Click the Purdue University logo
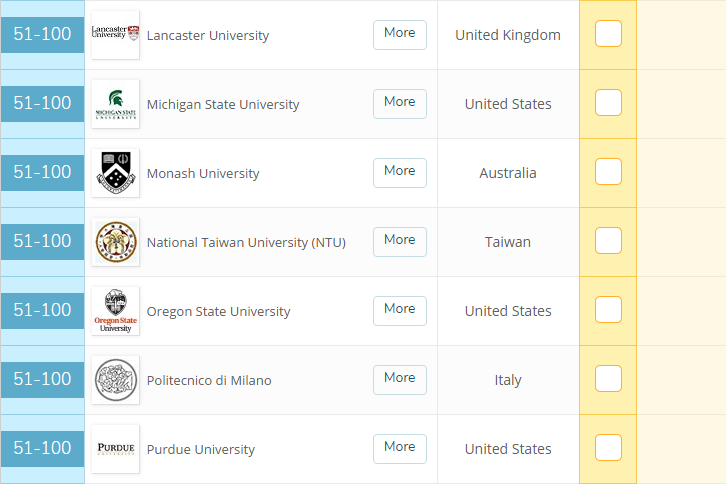This screenshot has height=484, width=726. pyautogui.click(x=115, y=449)
